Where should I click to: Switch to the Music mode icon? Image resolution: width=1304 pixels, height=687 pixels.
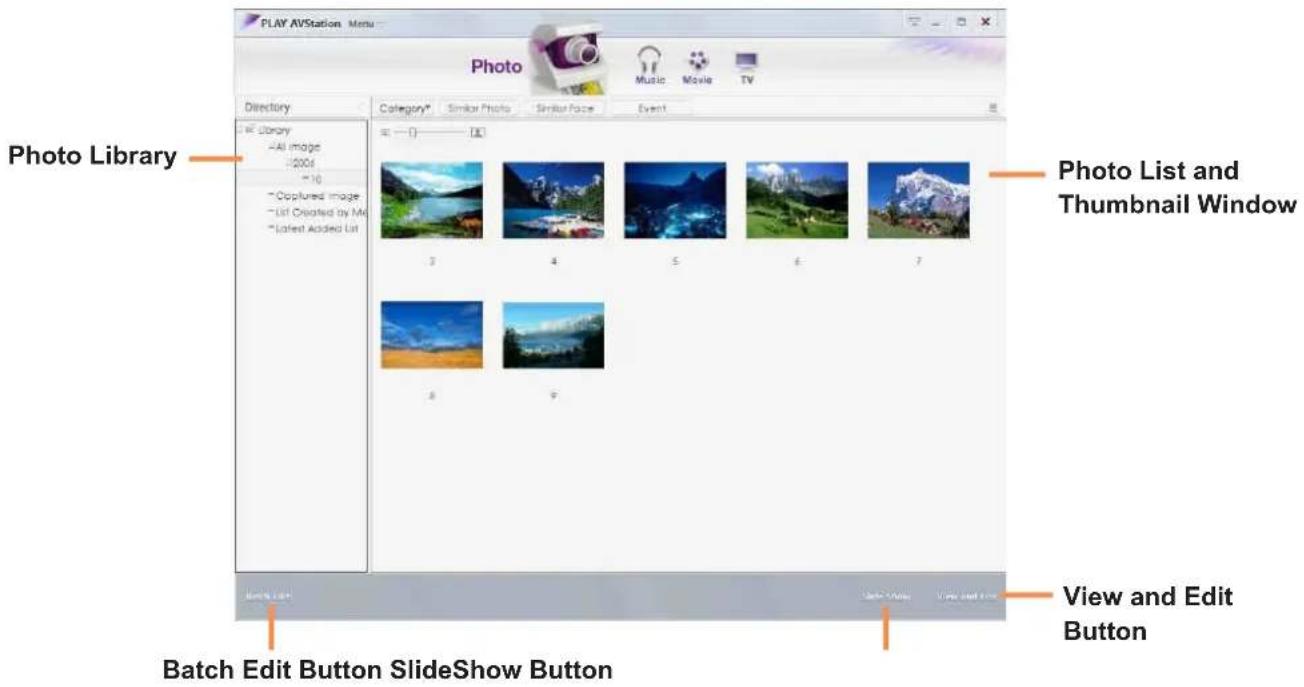click(650, 65)
